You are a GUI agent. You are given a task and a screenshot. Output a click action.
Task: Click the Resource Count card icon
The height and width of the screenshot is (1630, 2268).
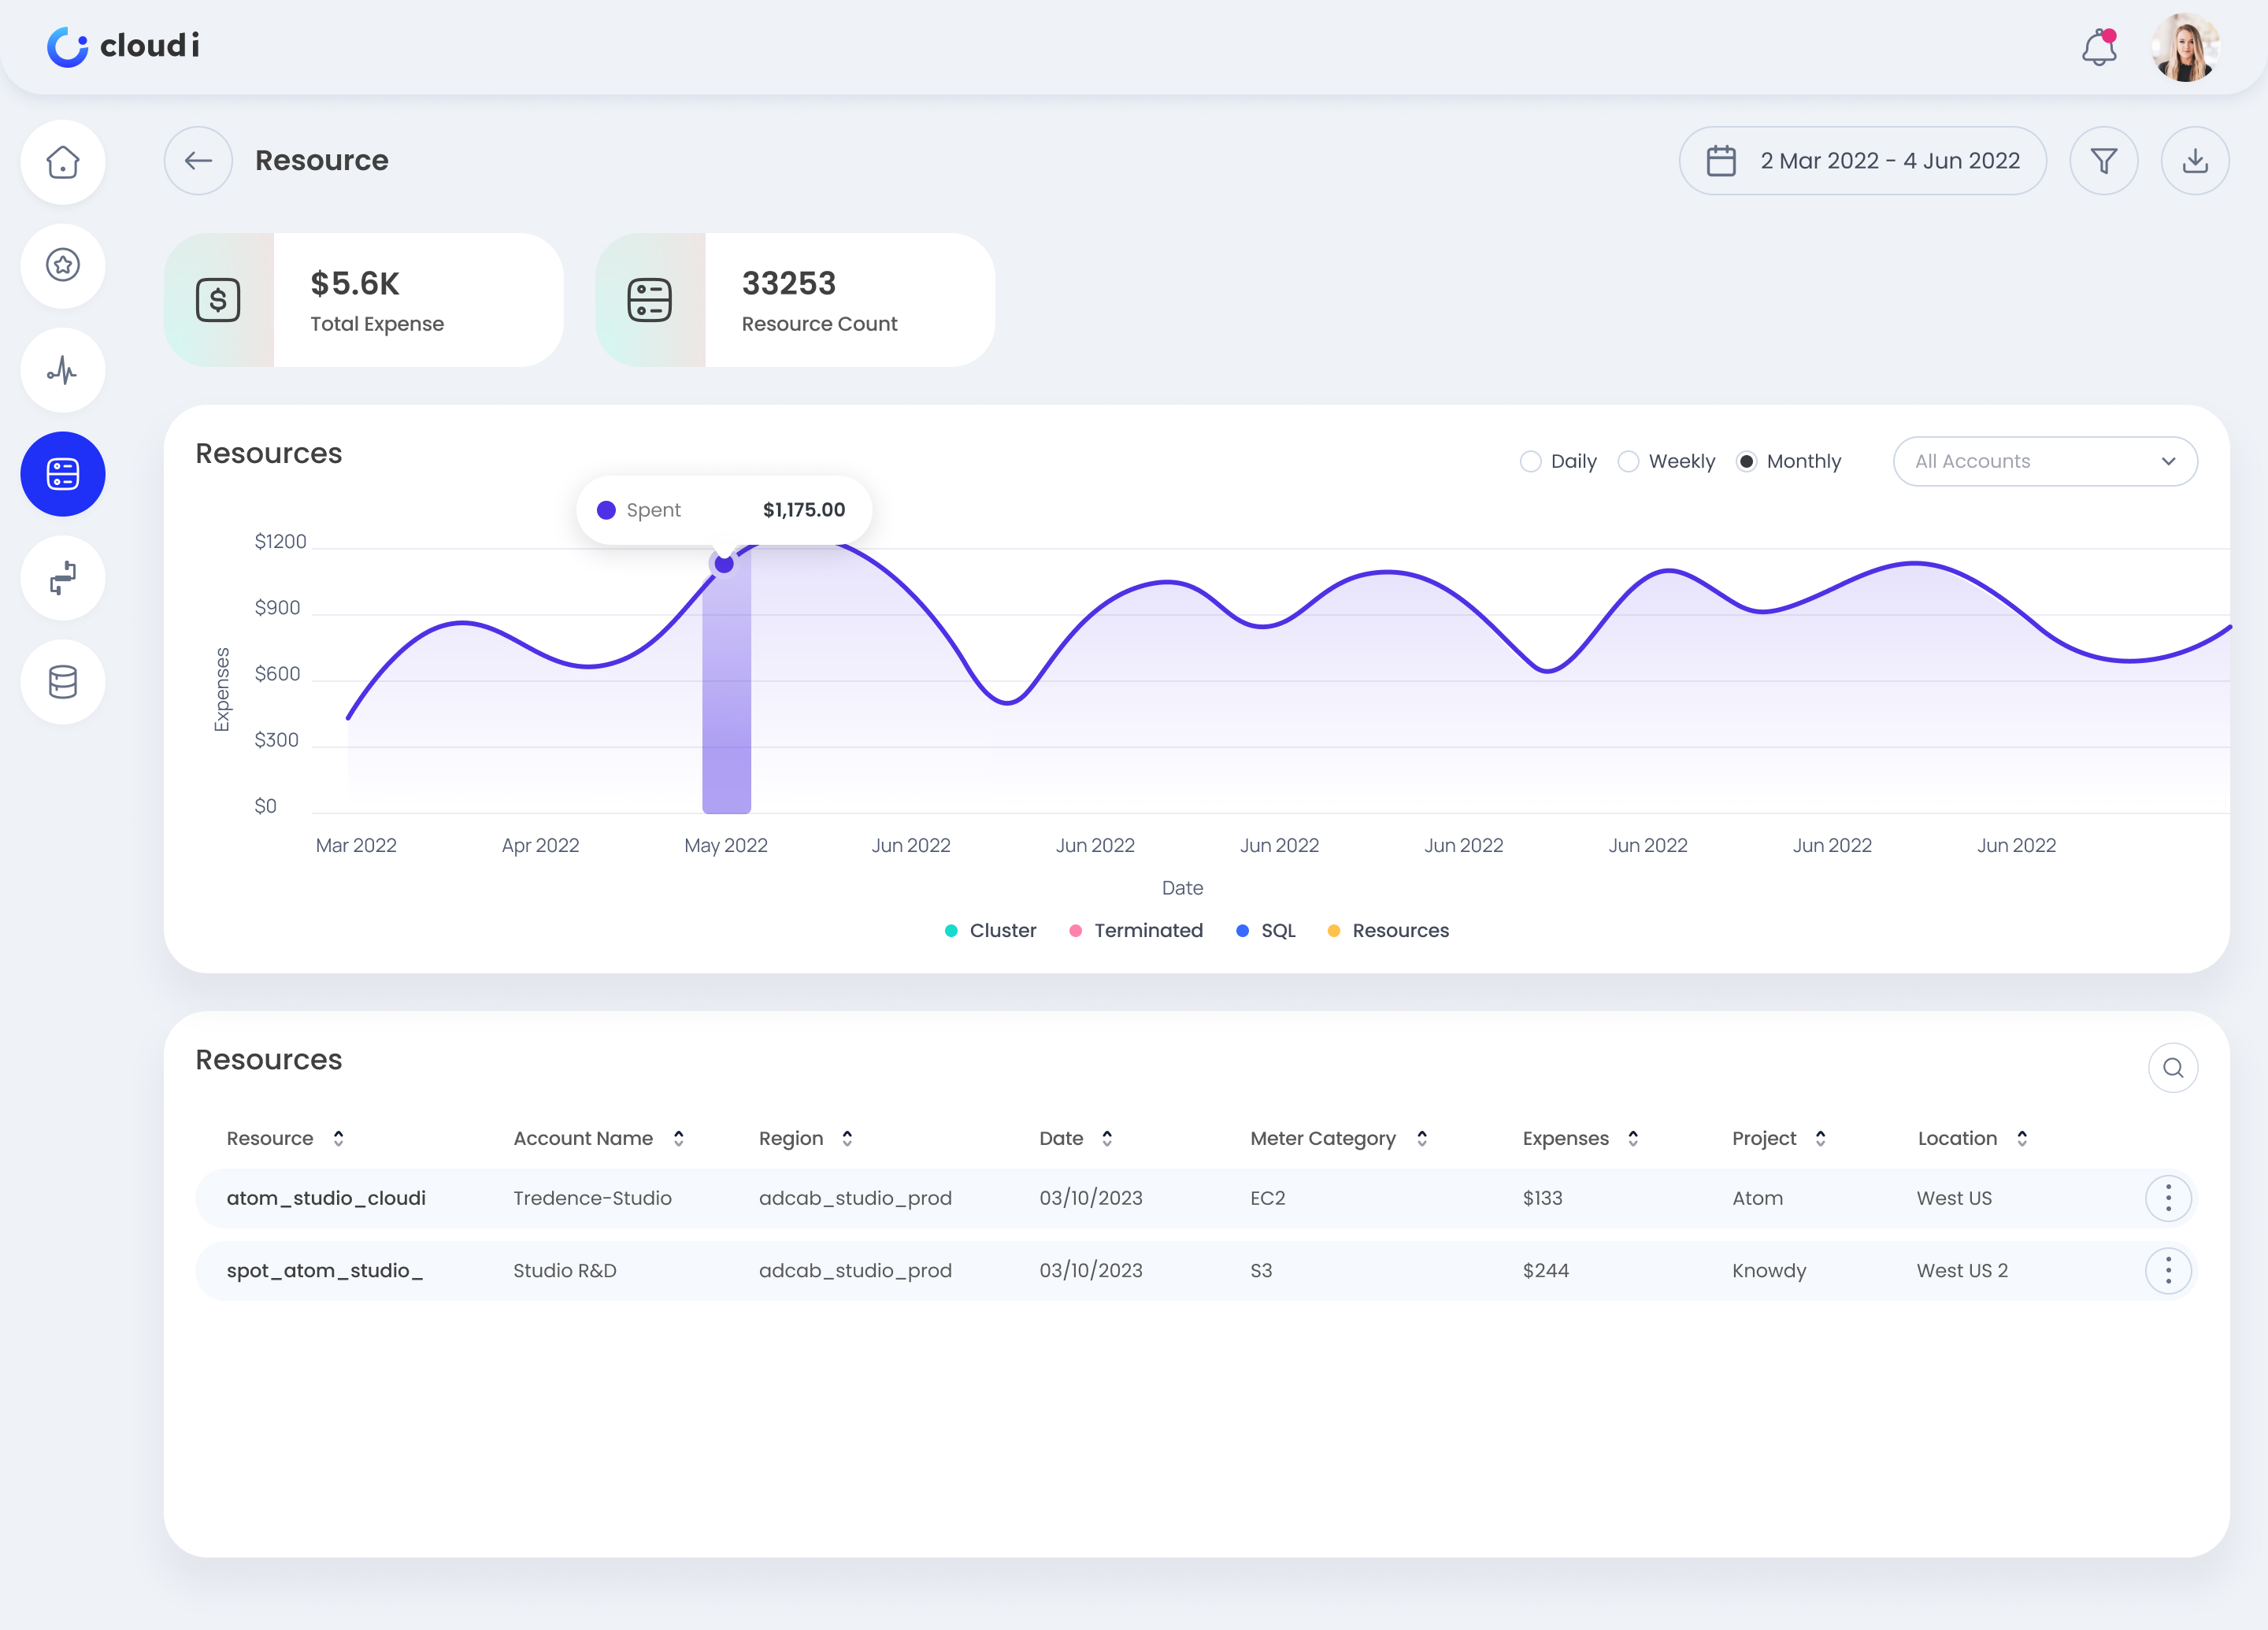(x=650, y=300)
